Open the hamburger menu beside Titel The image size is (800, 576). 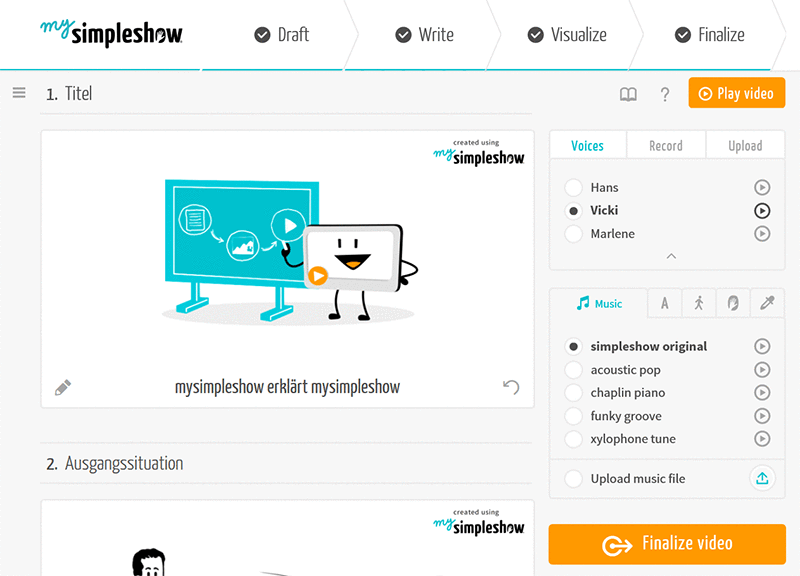19,93
